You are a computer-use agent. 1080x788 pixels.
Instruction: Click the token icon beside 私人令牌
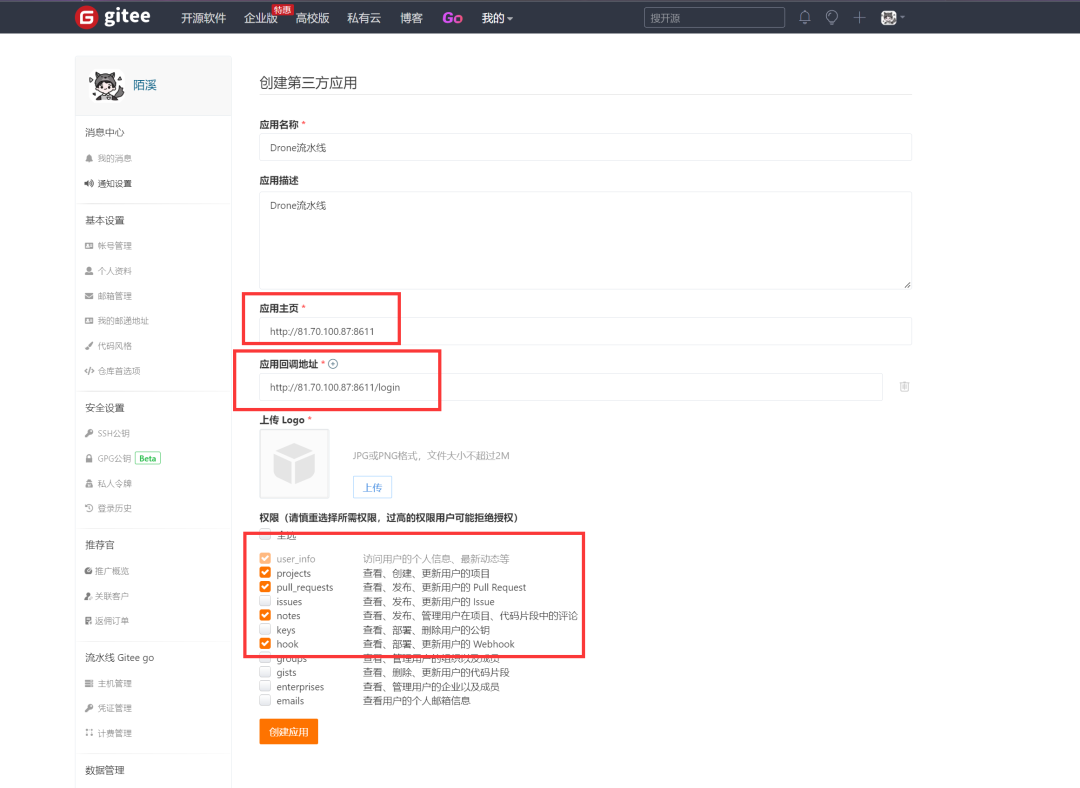pyautogui.click(x=89, y=484)
